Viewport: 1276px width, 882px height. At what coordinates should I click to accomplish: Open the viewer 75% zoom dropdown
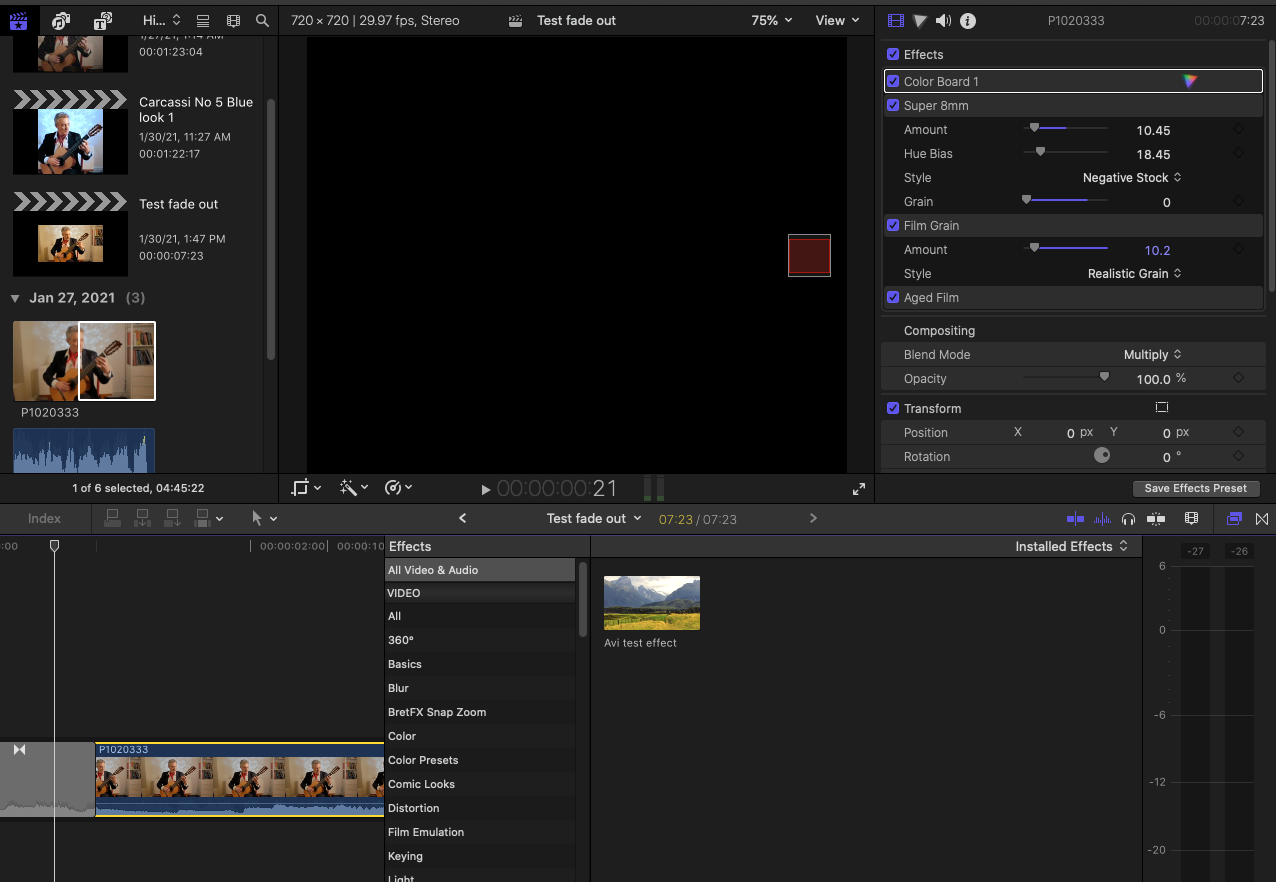click(x=771, y=20)
